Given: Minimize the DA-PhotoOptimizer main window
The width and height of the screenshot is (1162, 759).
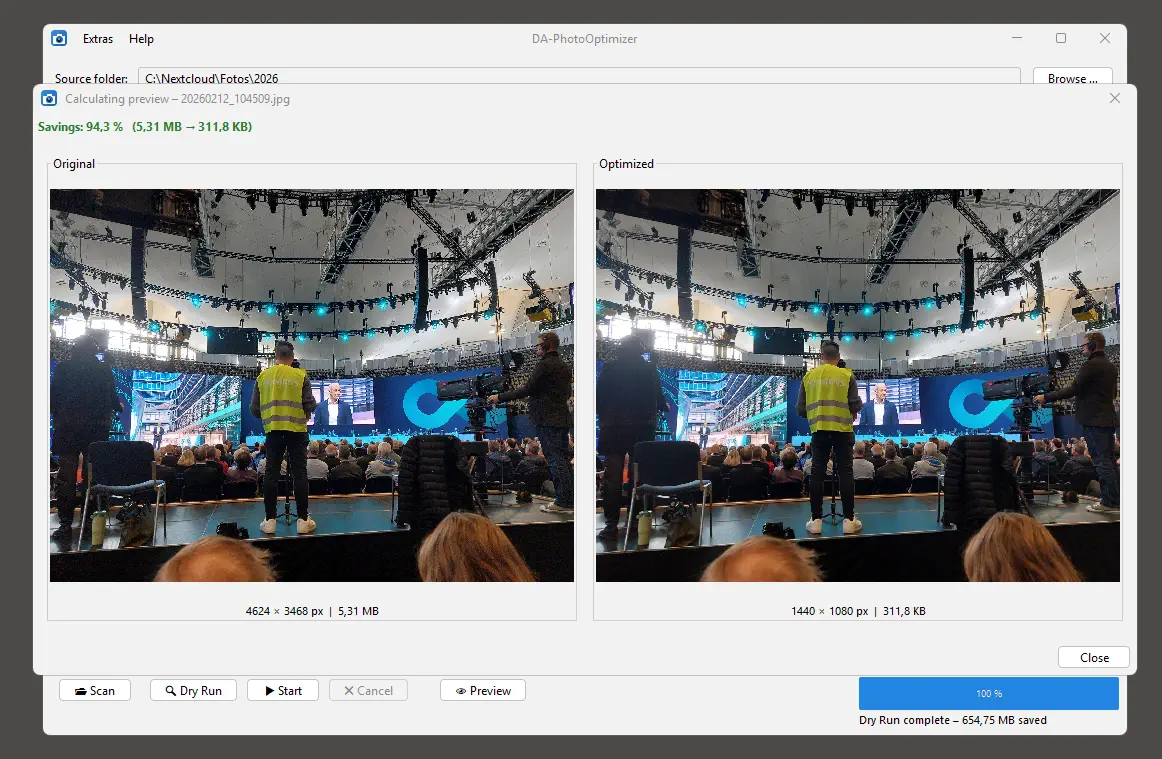Looking at the screenshot, I should 1017,38.
